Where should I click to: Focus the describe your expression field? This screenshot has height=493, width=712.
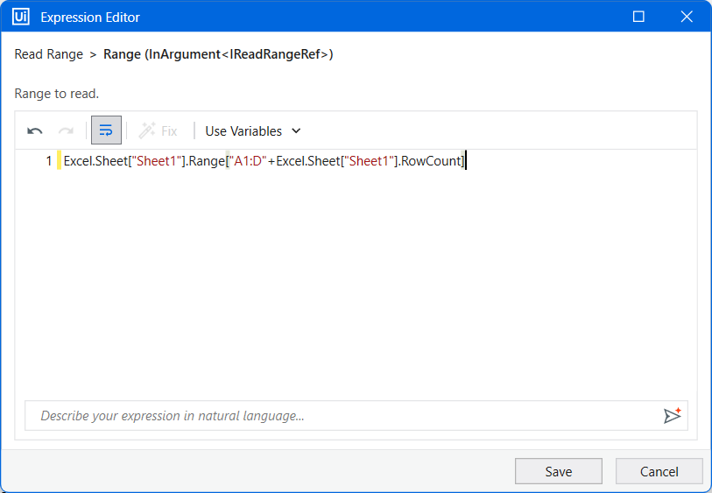pyautogui.click(x=343, y=415)
